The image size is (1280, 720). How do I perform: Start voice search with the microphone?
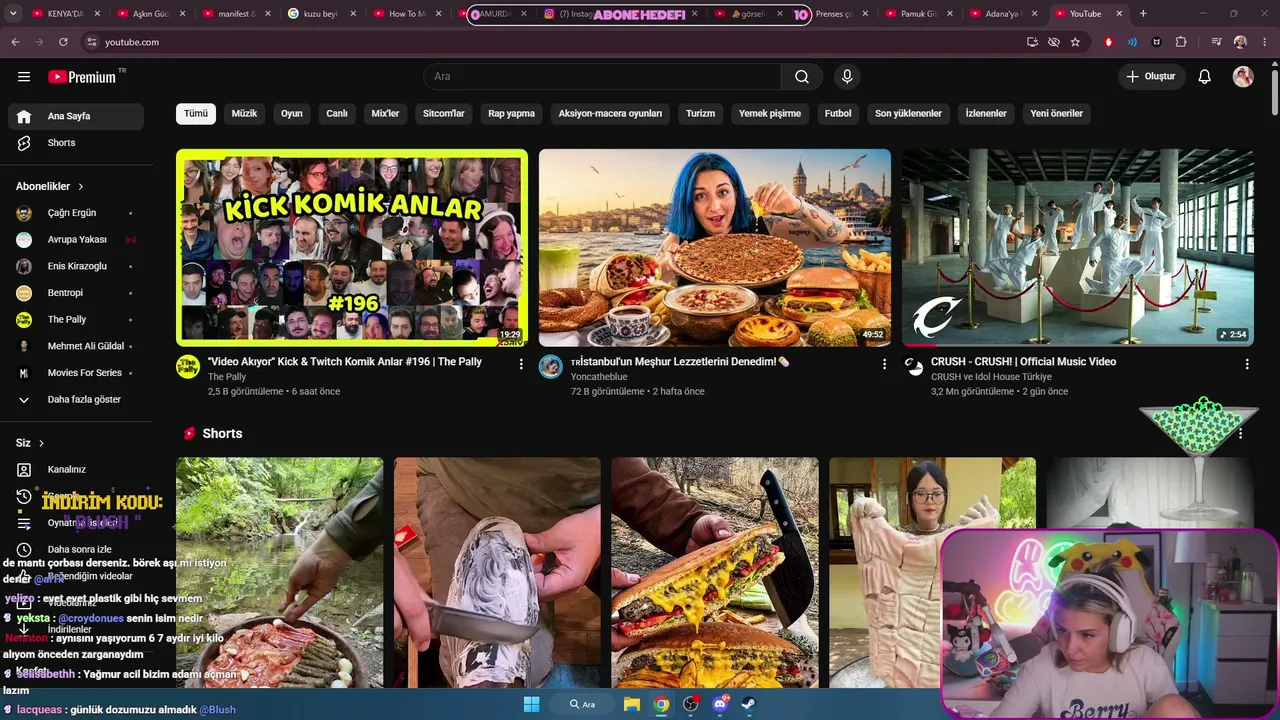847,77
